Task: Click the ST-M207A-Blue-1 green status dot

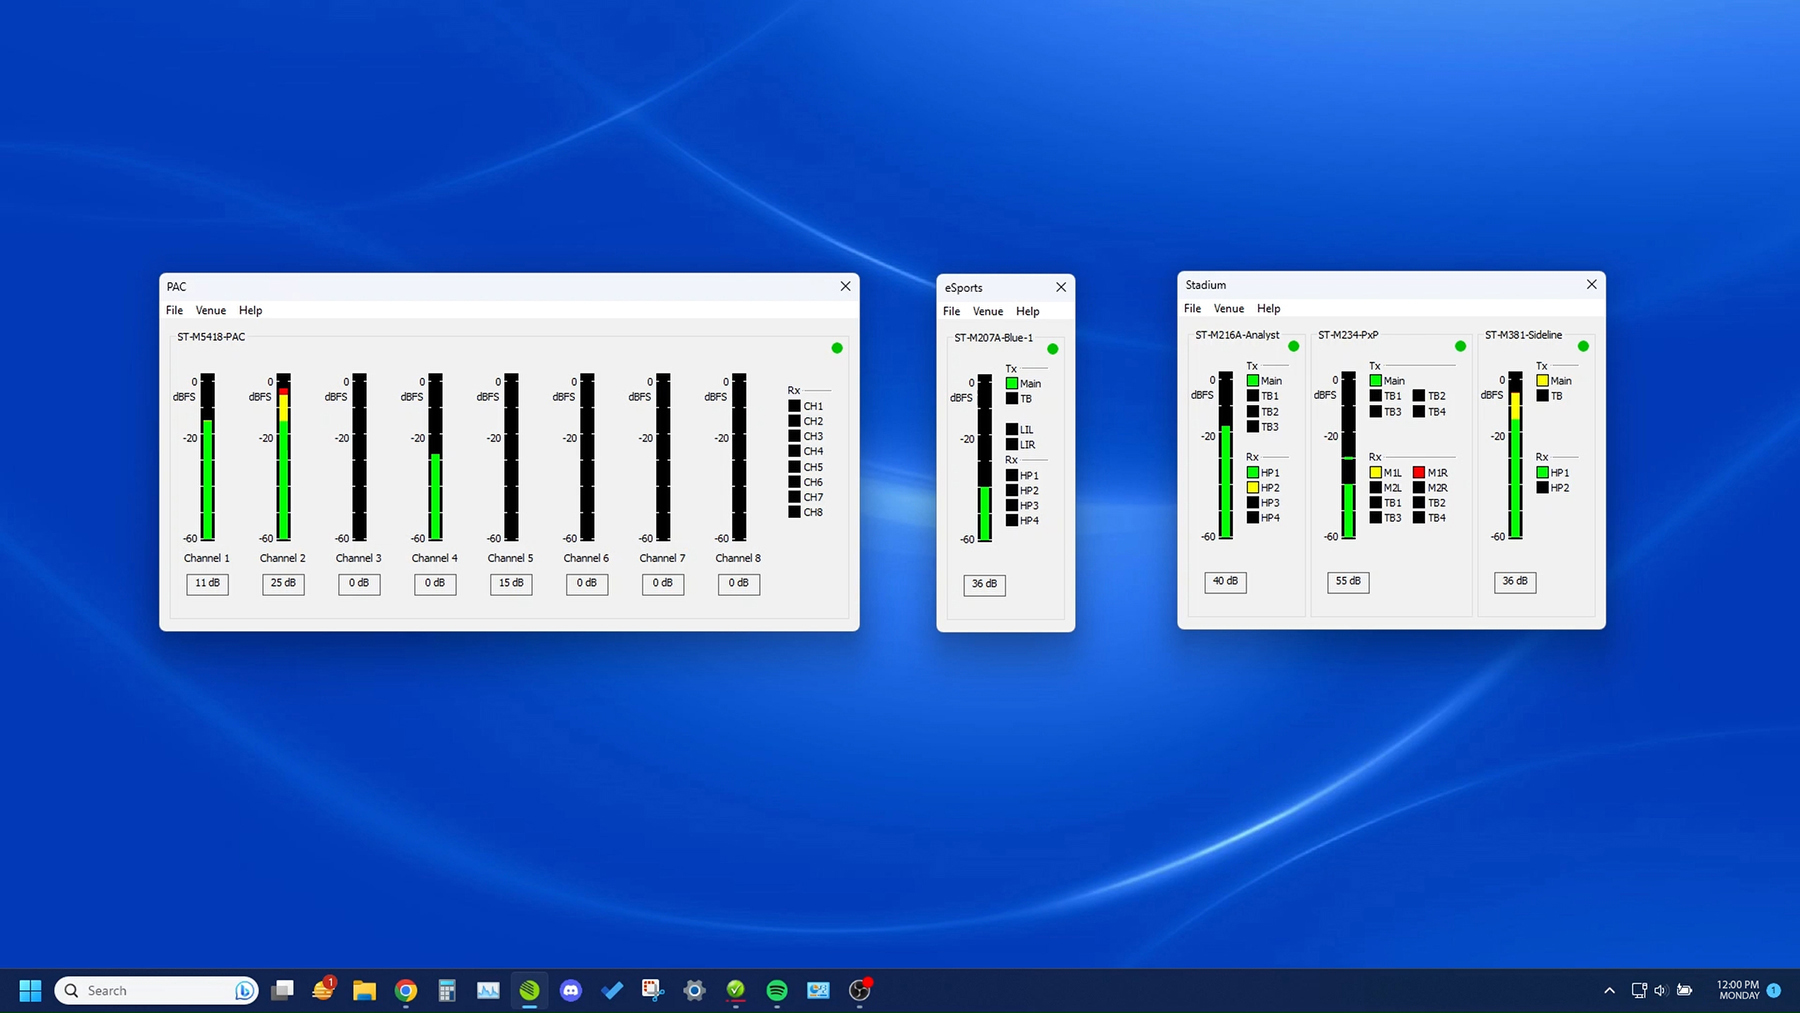Action: click(x=1052, y=349)
